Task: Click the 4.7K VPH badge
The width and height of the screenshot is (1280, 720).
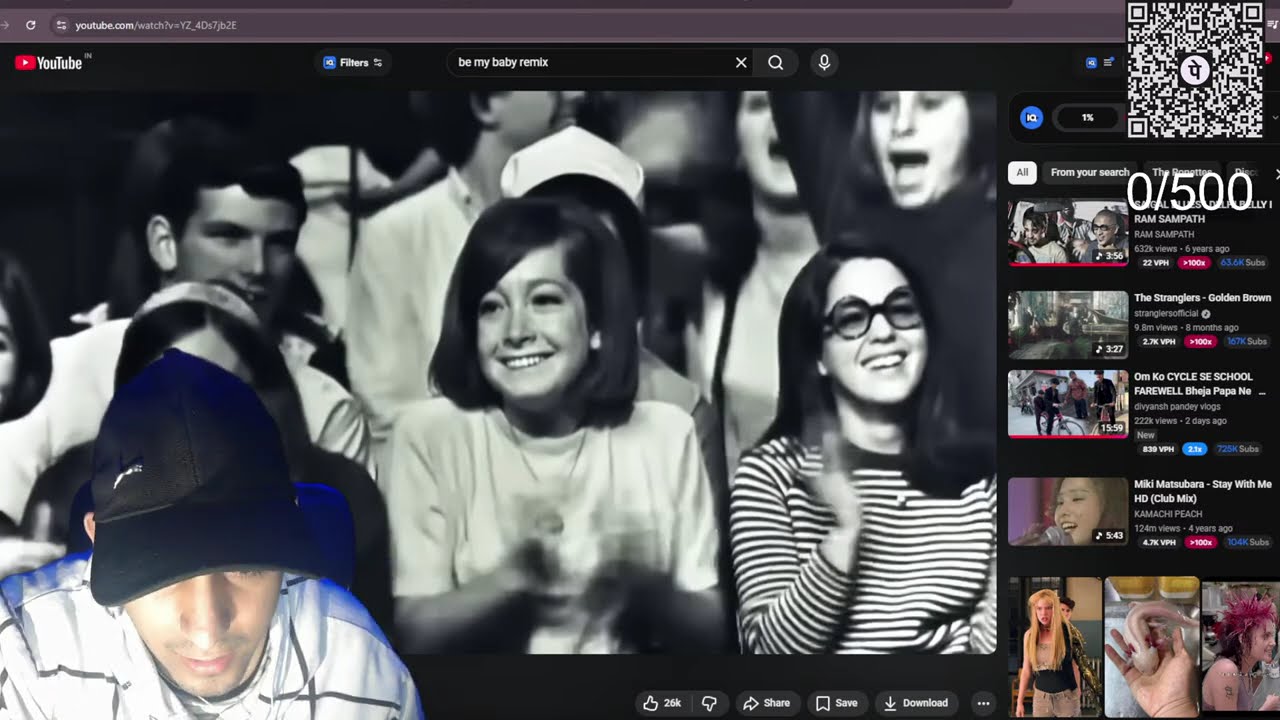Action: click(x=1158, y=542)
